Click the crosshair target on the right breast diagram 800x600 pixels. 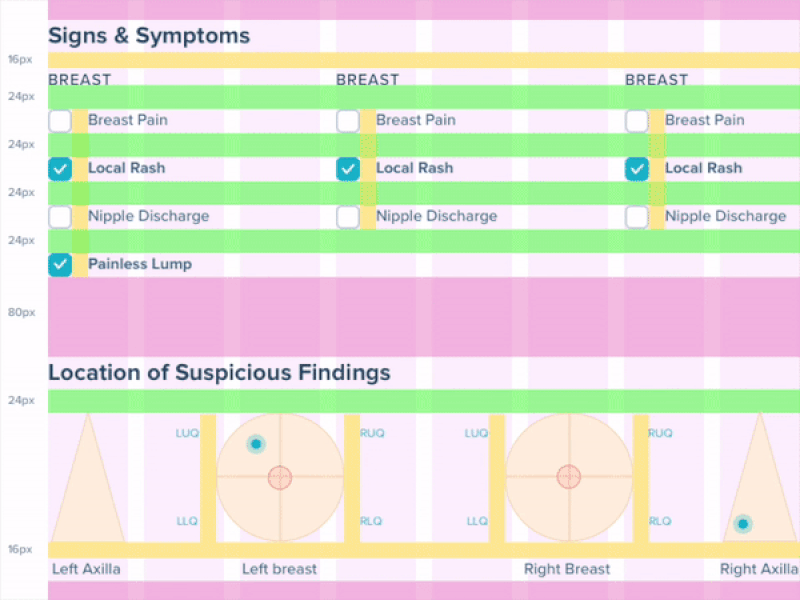567,477
